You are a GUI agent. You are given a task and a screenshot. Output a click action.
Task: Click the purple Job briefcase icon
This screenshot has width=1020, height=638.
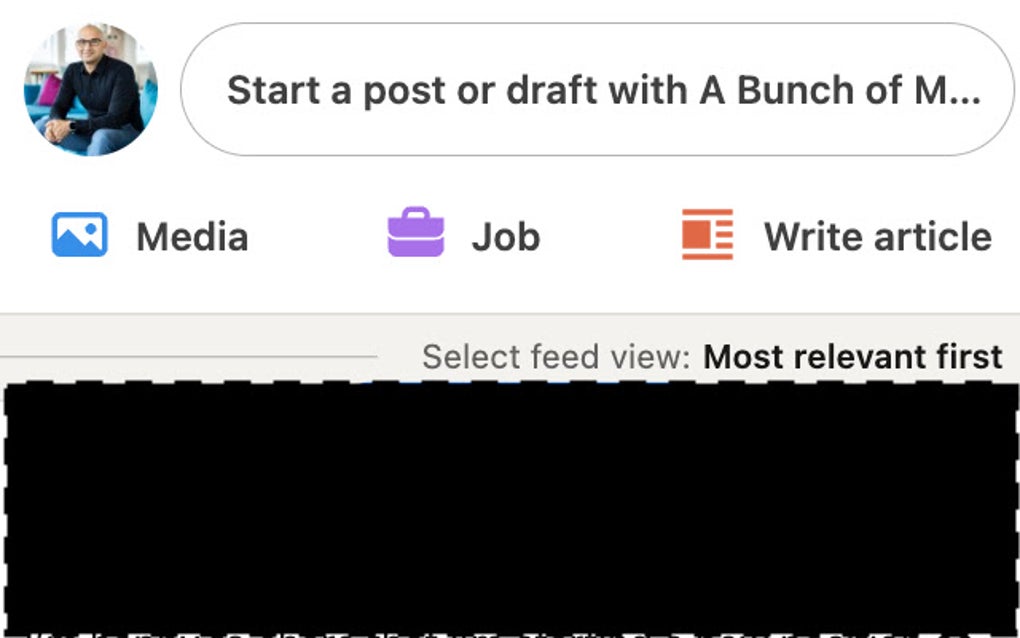[x=416, y=233]
